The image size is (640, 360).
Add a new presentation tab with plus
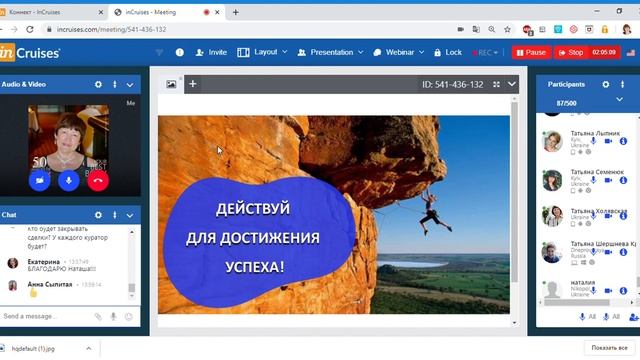pos(193,84)
